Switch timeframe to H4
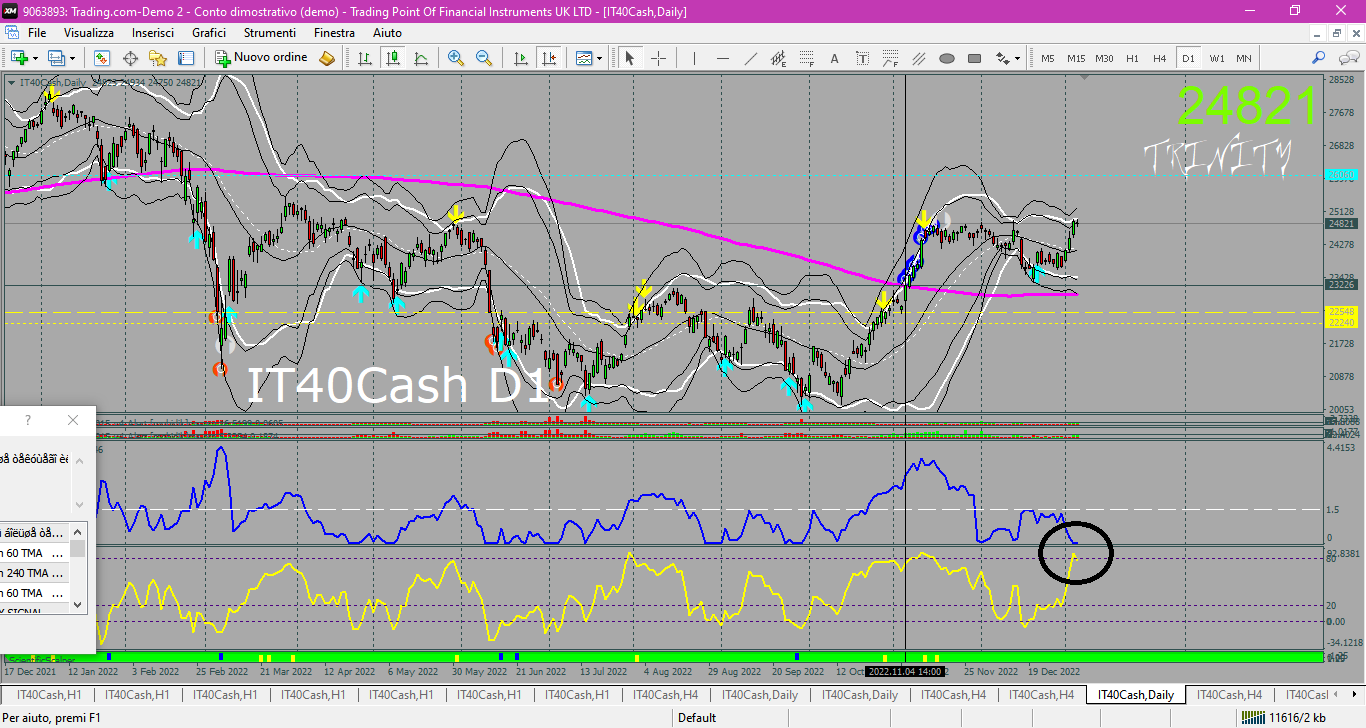The width and height of the screenshot is (1366, 728). tap(1160, 58)
